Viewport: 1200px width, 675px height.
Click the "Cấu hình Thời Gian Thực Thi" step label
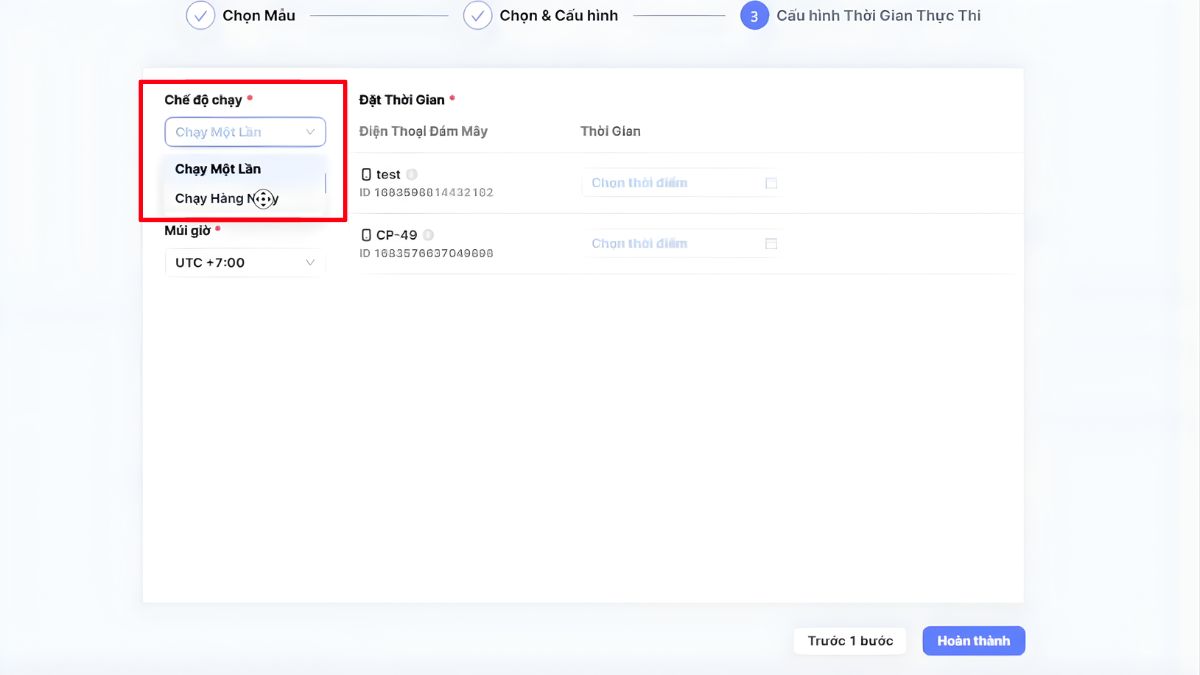click(x=880, y=15)
